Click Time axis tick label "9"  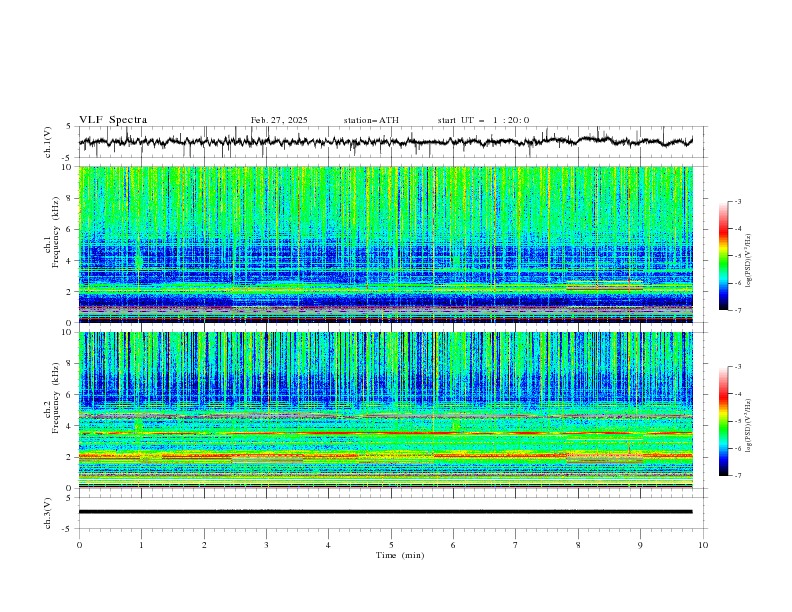point(640,545)
